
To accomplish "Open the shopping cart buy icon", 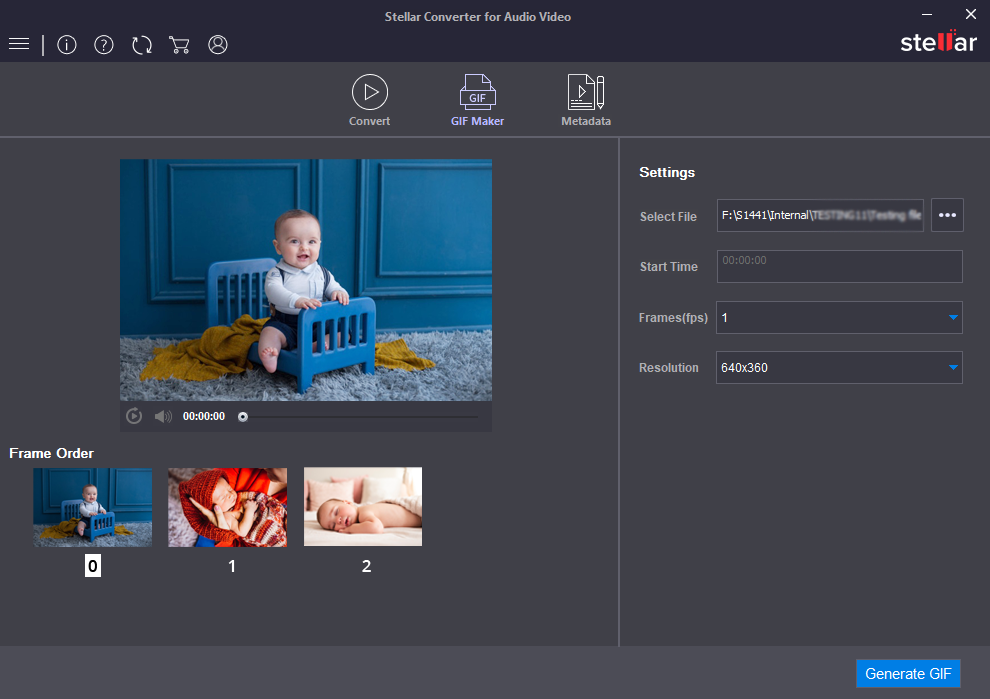I will pyautogui.click(x=179, y=44).
